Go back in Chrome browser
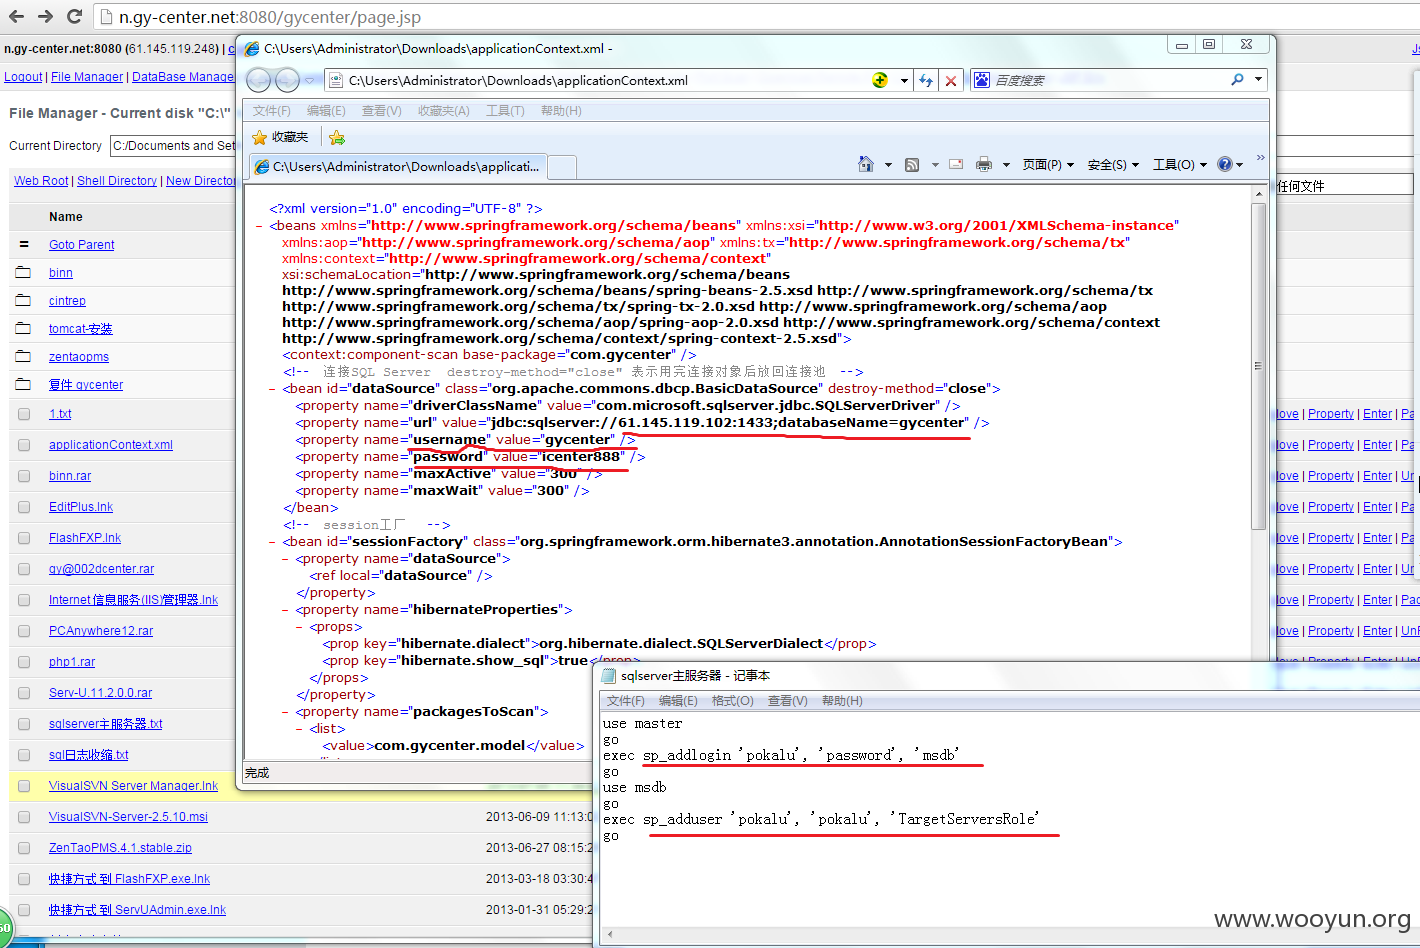Screen dimensions: 1420x948 (x=16, y=17)
